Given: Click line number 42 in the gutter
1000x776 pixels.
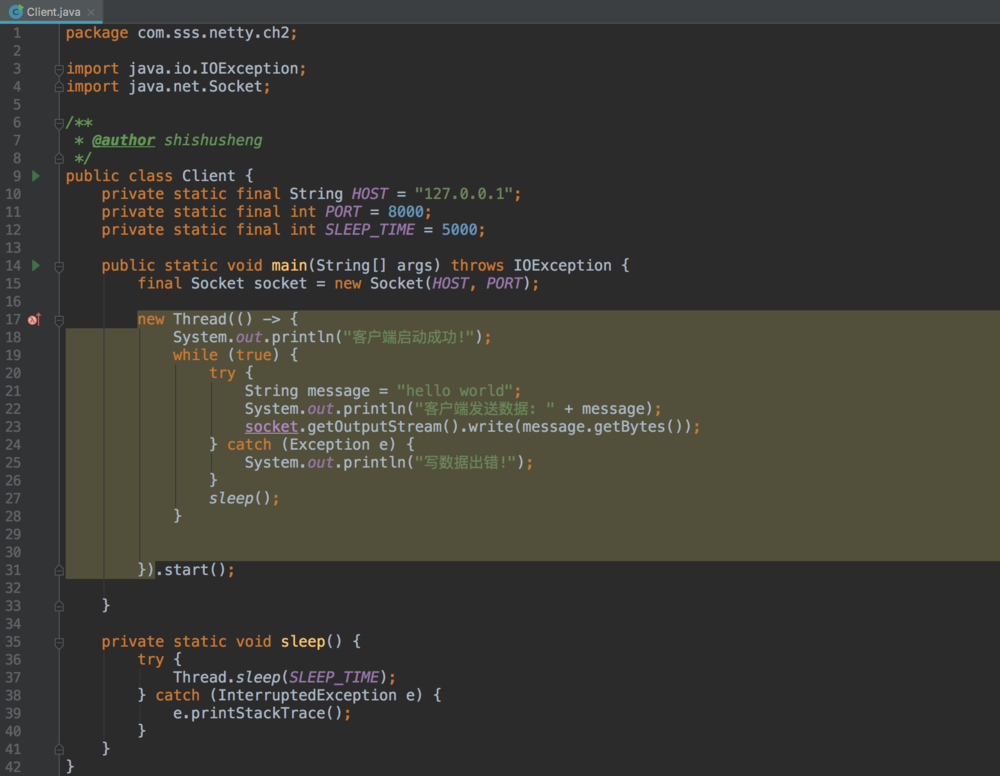Looking at the screenshot, I should [x=13, y=766].
